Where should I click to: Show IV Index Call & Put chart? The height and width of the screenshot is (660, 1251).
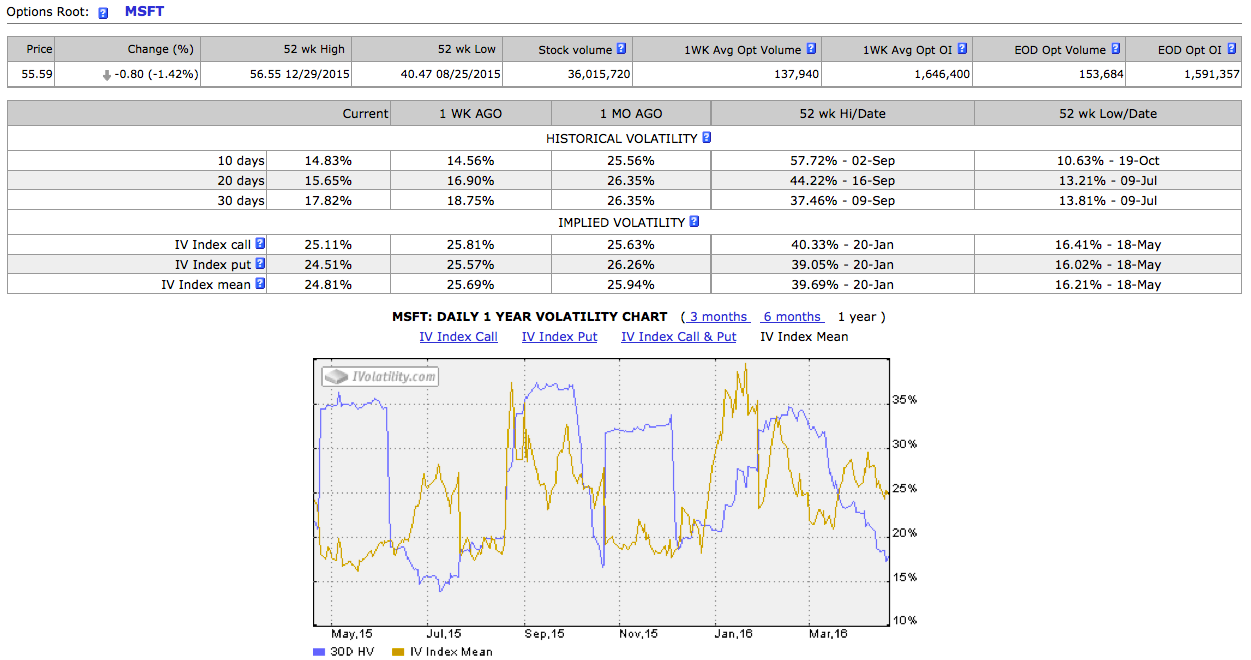pos(679,337)
